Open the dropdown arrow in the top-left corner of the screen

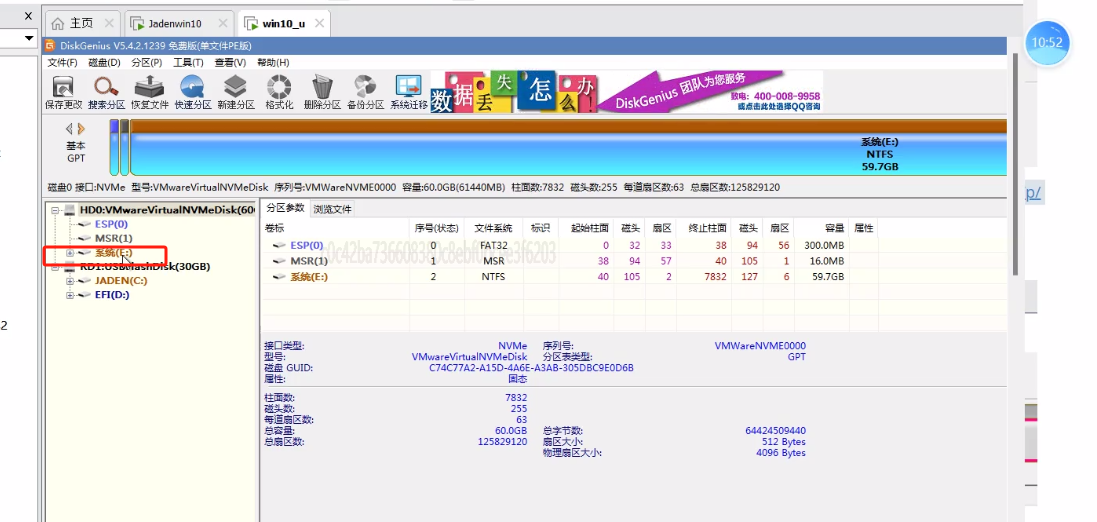29,38
